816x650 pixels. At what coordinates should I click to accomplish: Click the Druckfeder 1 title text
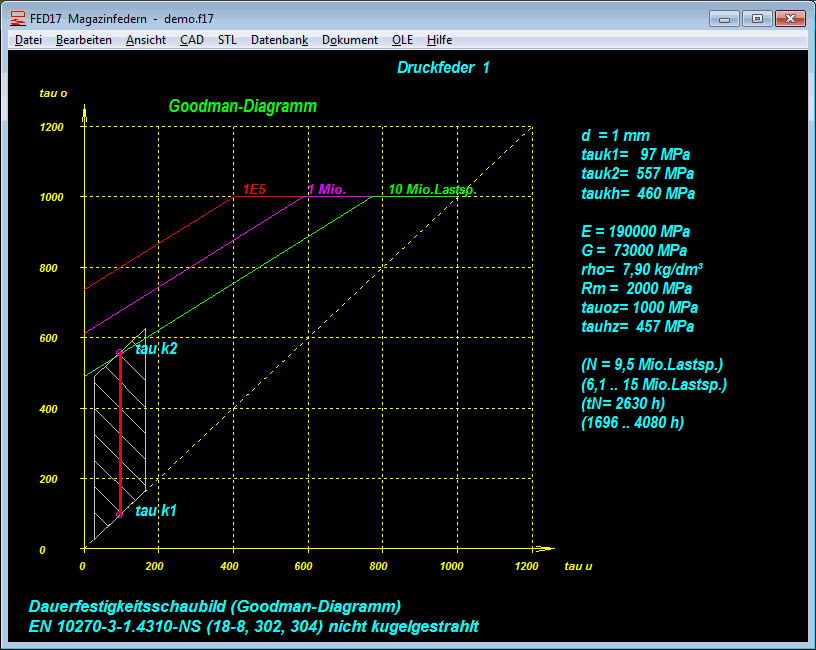(443, 68)
